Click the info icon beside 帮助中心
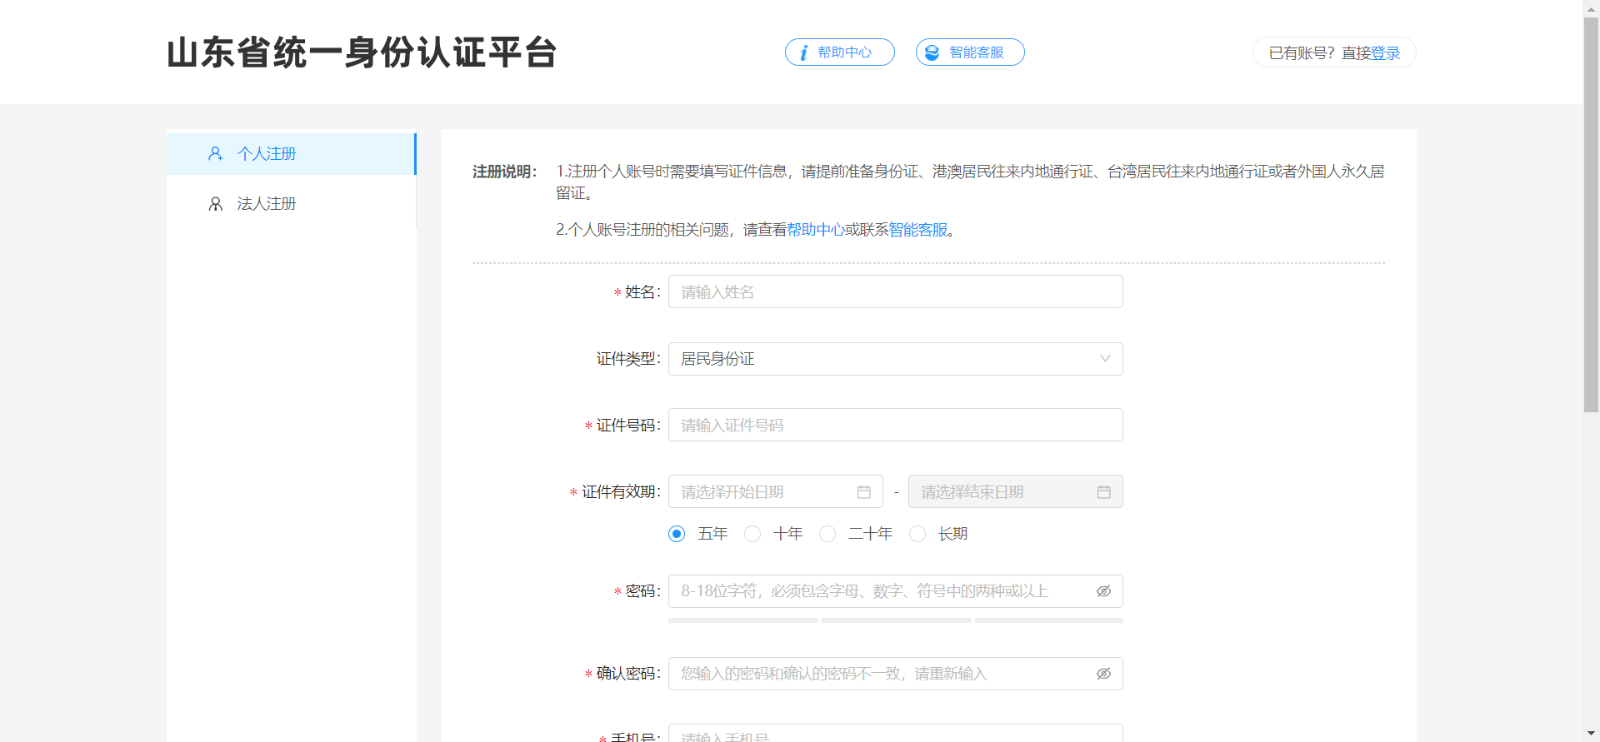The height and width of the screenshot is (742, 1600). coord(804,53)
